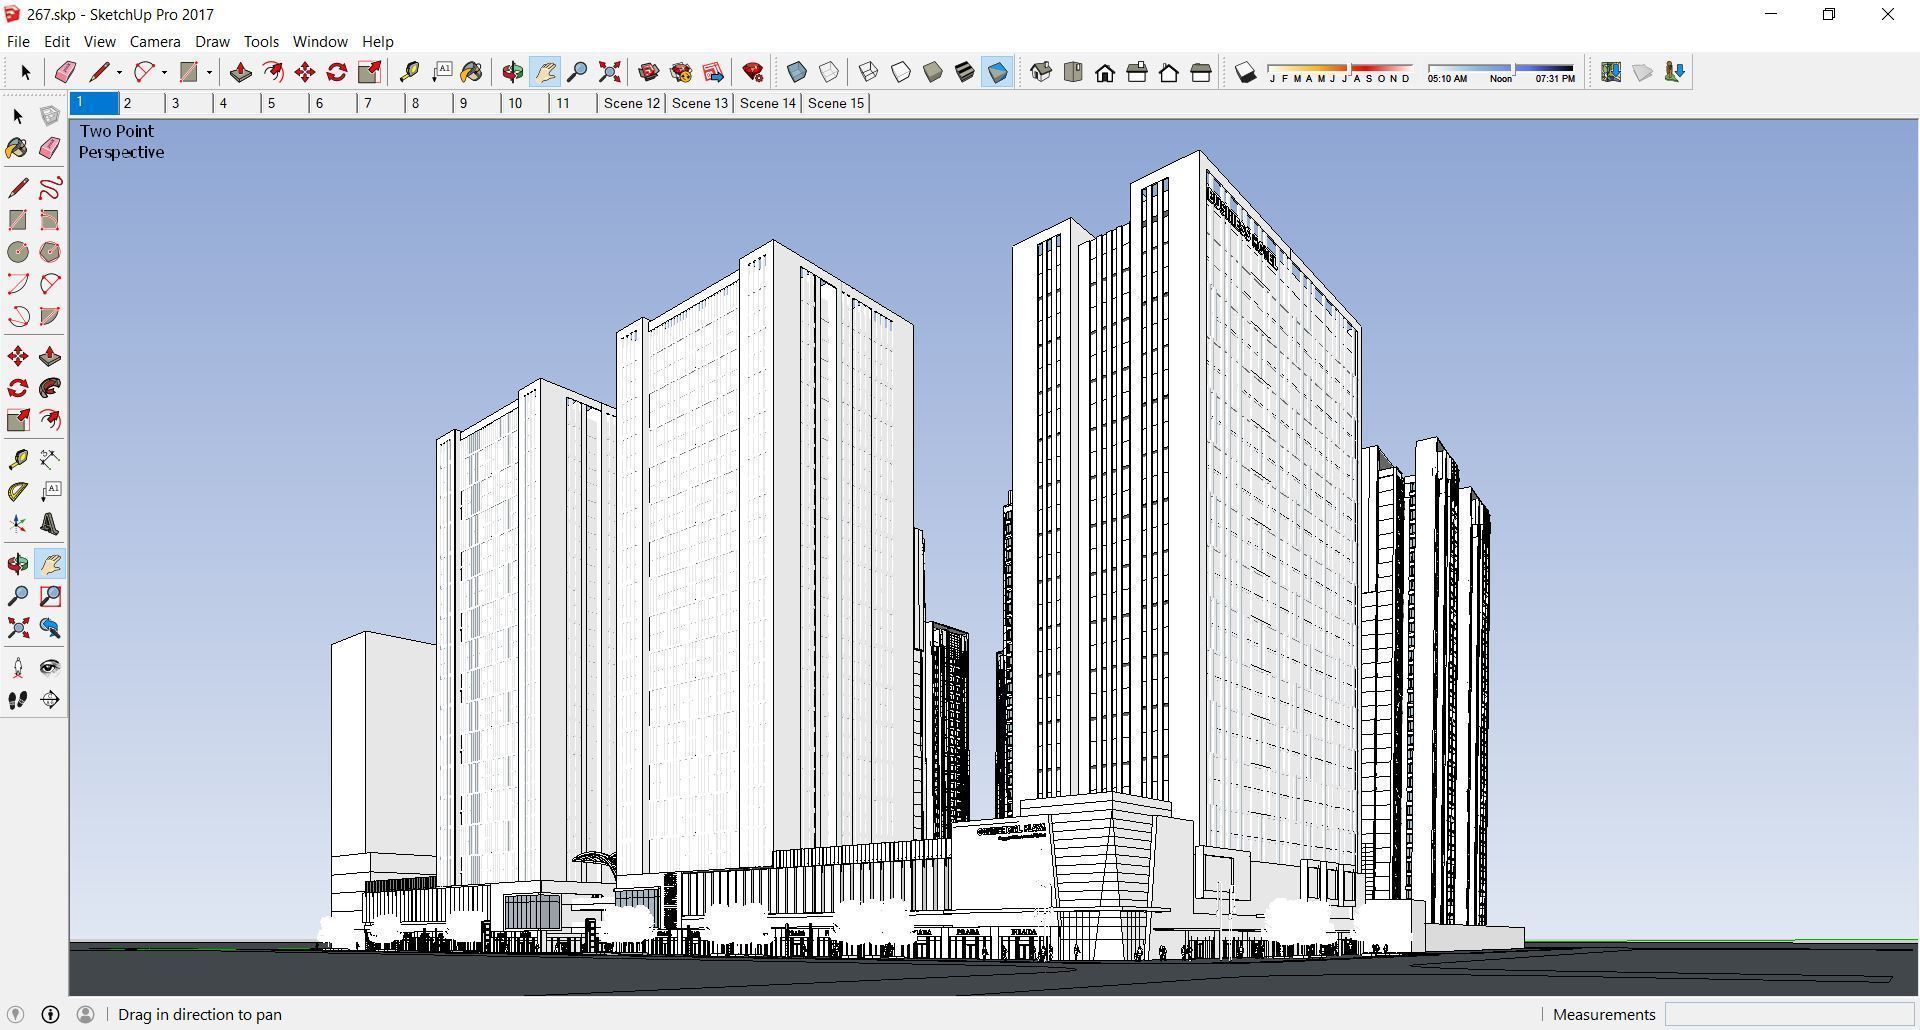Select the Make Component tool
Viewport: 1920px width, 1030px height.
50,116
